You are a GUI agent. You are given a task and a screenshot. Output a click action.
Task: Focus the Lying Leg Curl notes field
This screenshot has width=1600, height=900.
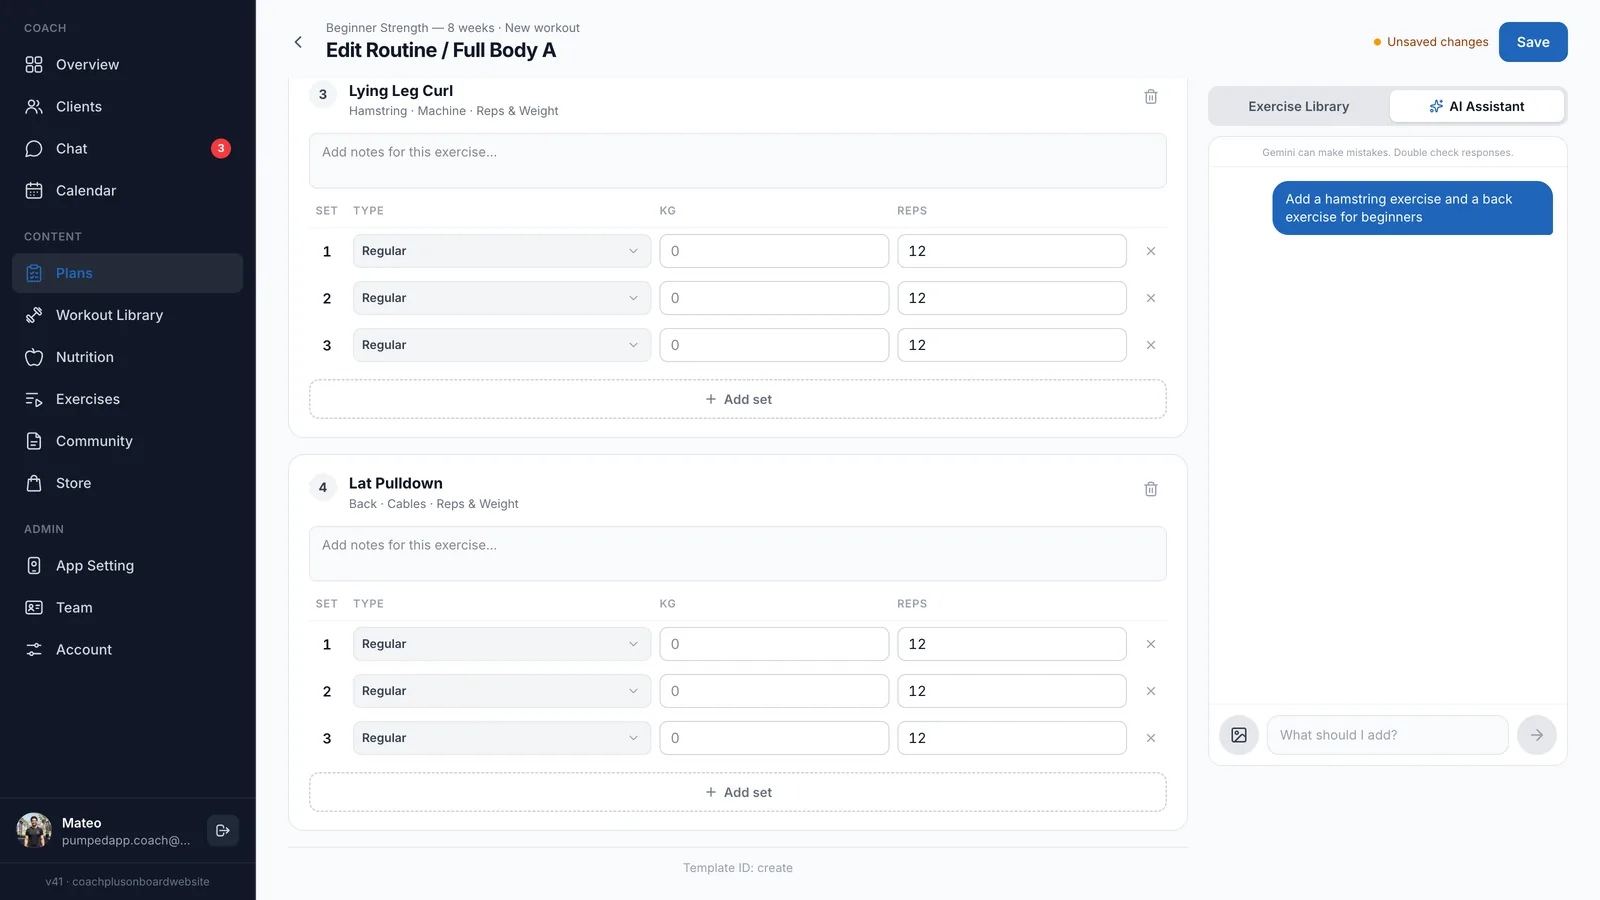click(738, 161)
